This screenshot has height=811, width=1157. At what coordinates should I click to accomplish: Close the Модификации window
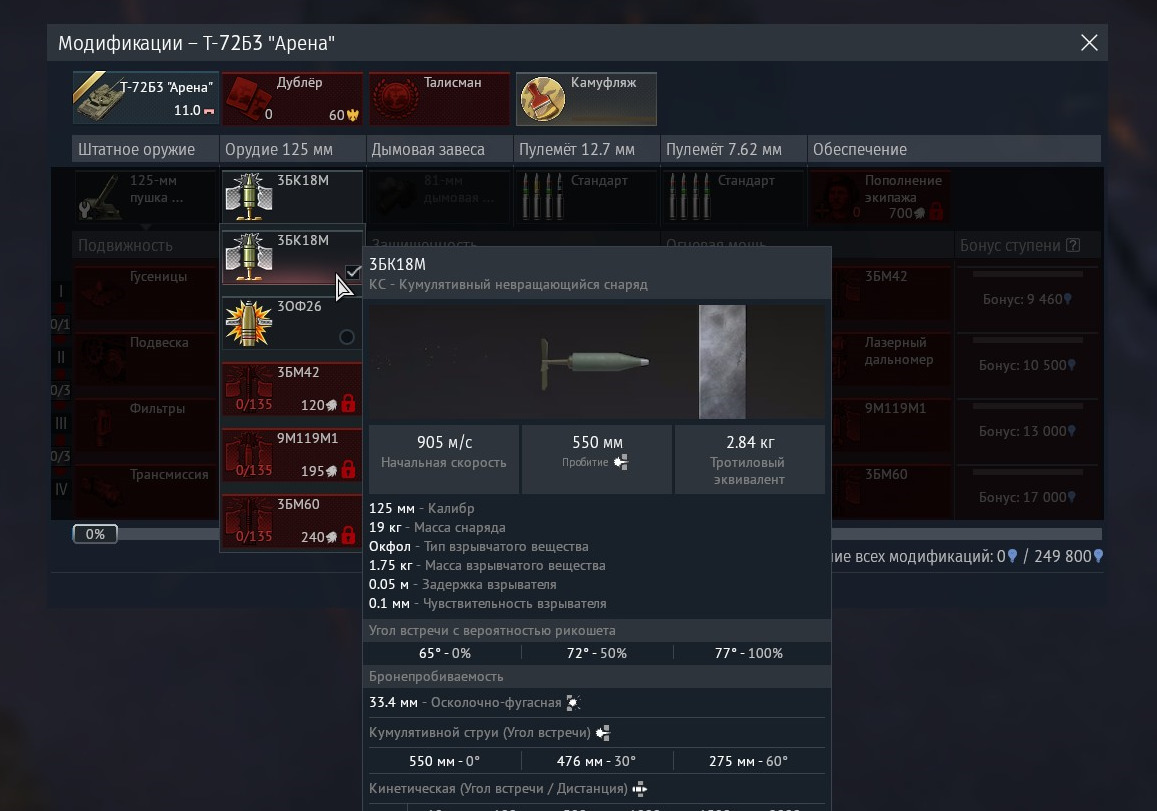click(1088, 42)
